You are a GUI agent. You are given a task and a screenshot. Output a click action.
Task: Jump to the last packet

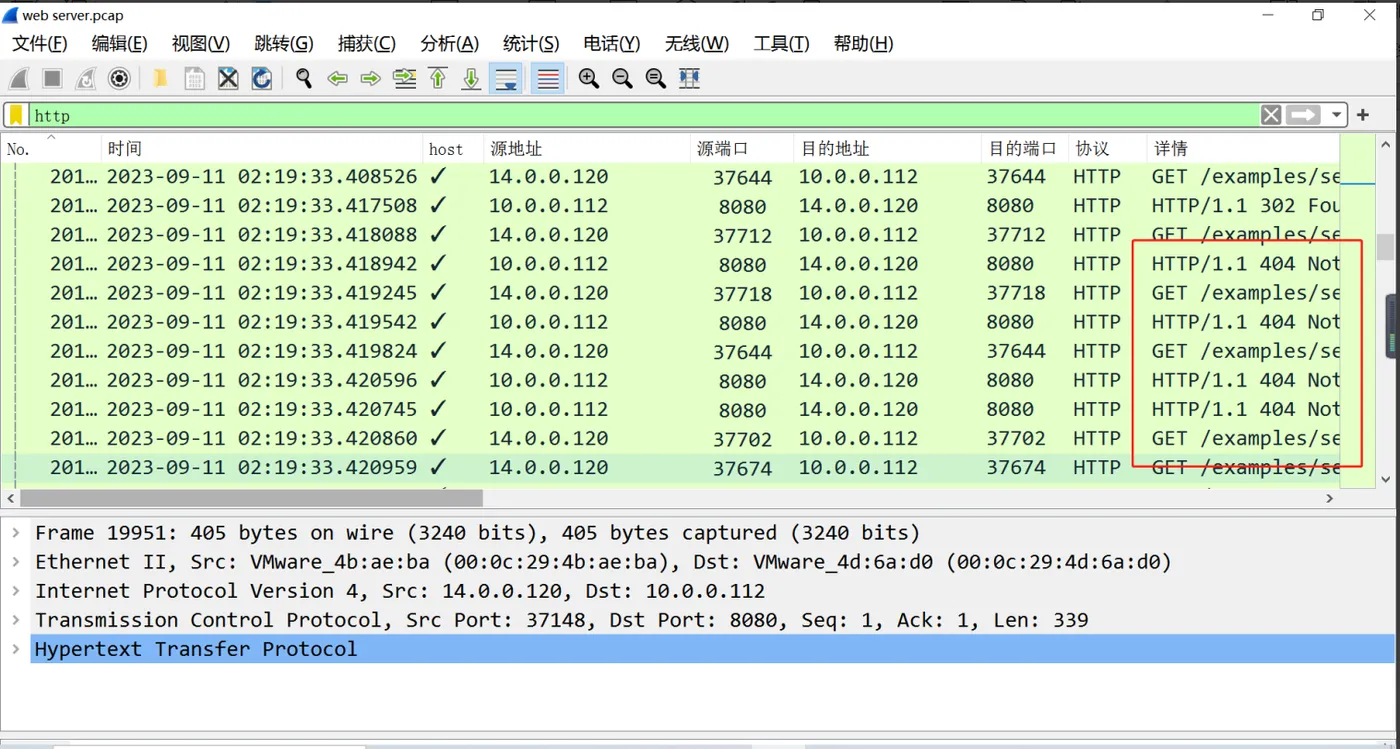click(x=471, y=78)
